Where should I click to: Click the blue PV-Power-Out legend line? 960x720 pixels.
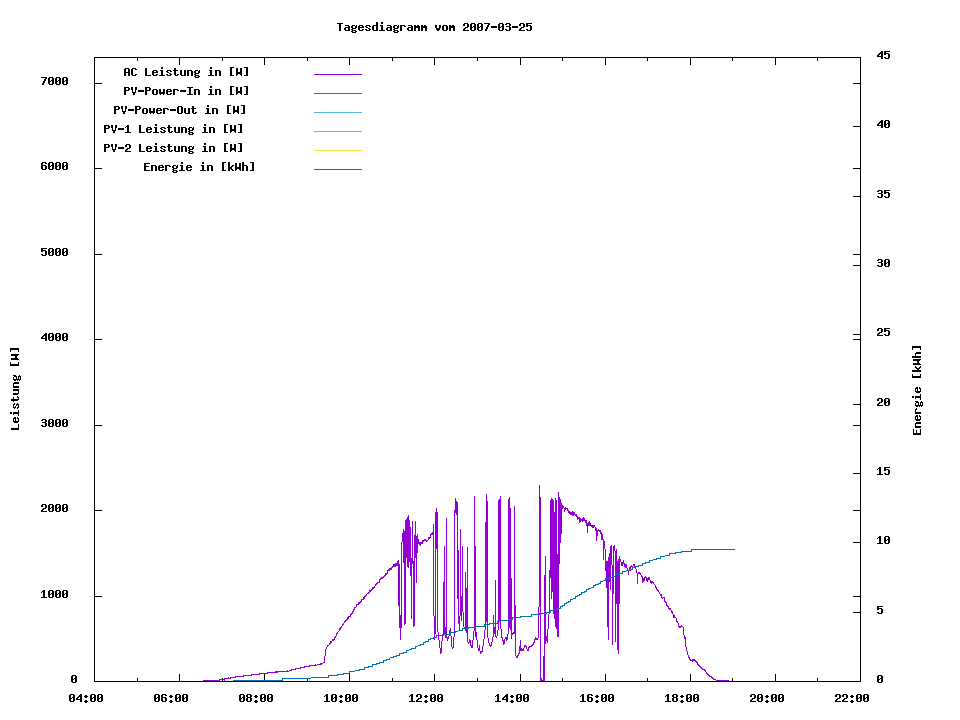coord(337,112)
